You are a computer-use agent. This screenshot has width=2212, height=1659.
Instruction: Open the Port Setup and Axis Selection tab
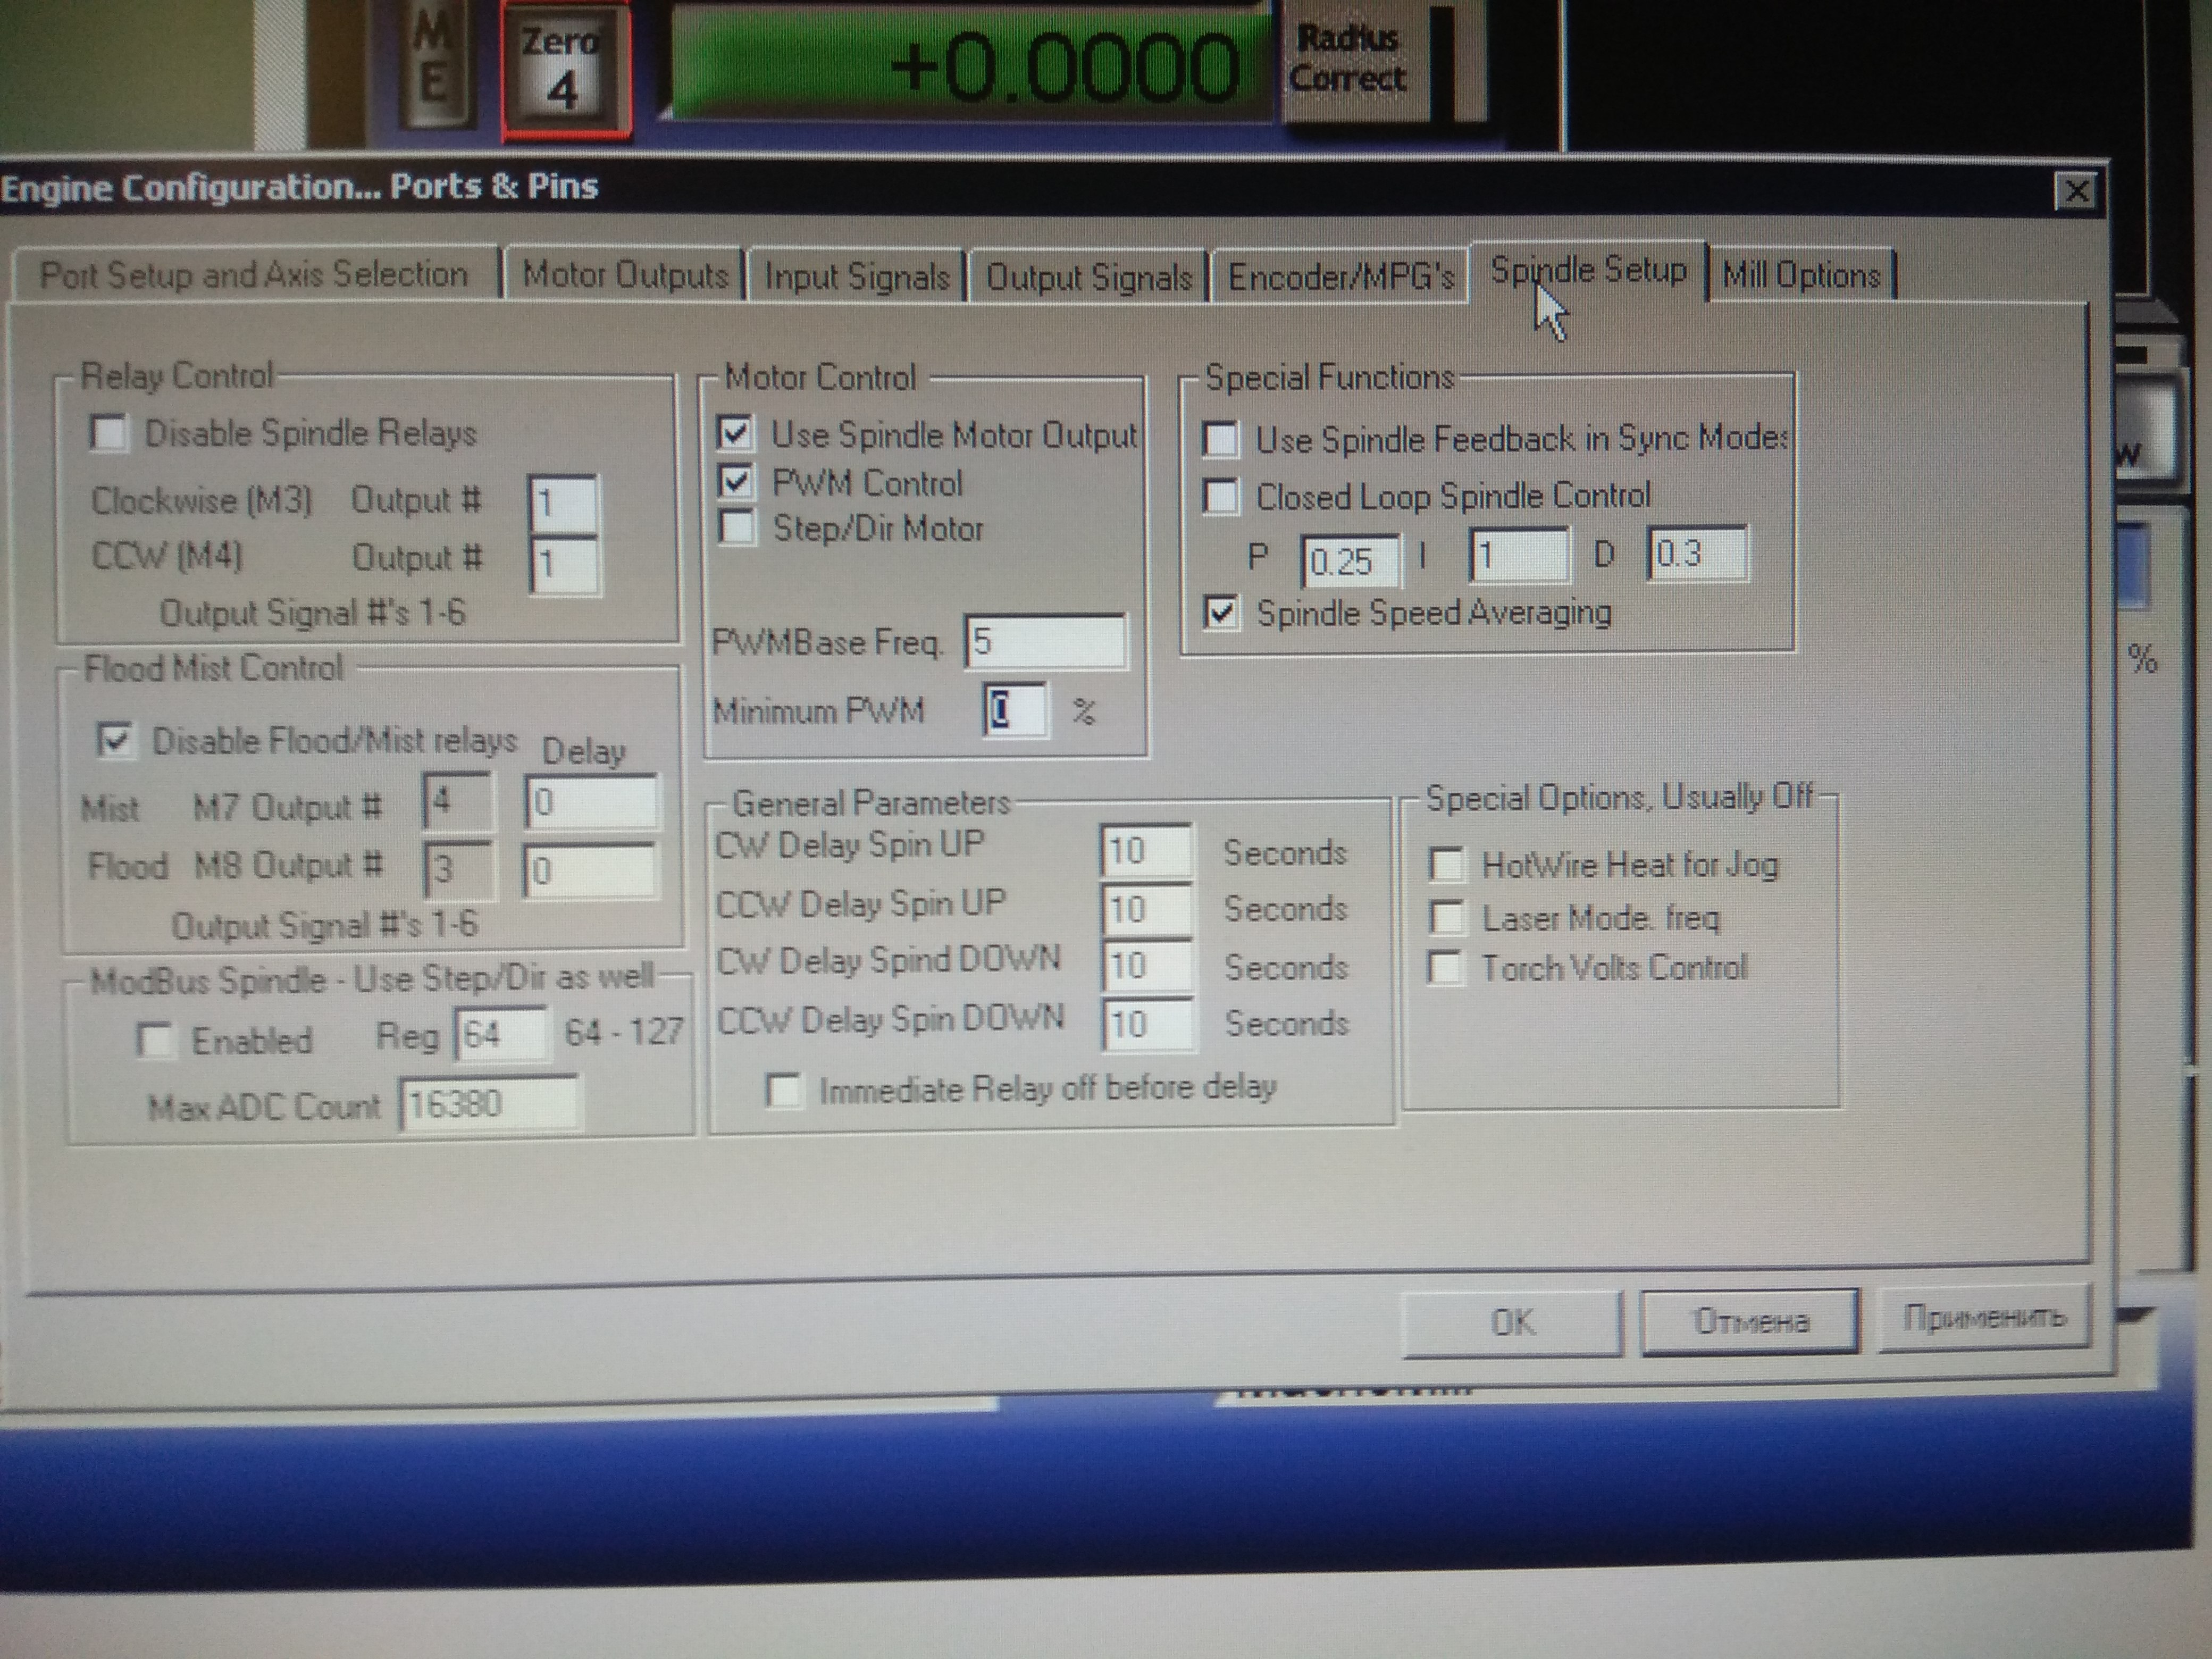(254, 275)
